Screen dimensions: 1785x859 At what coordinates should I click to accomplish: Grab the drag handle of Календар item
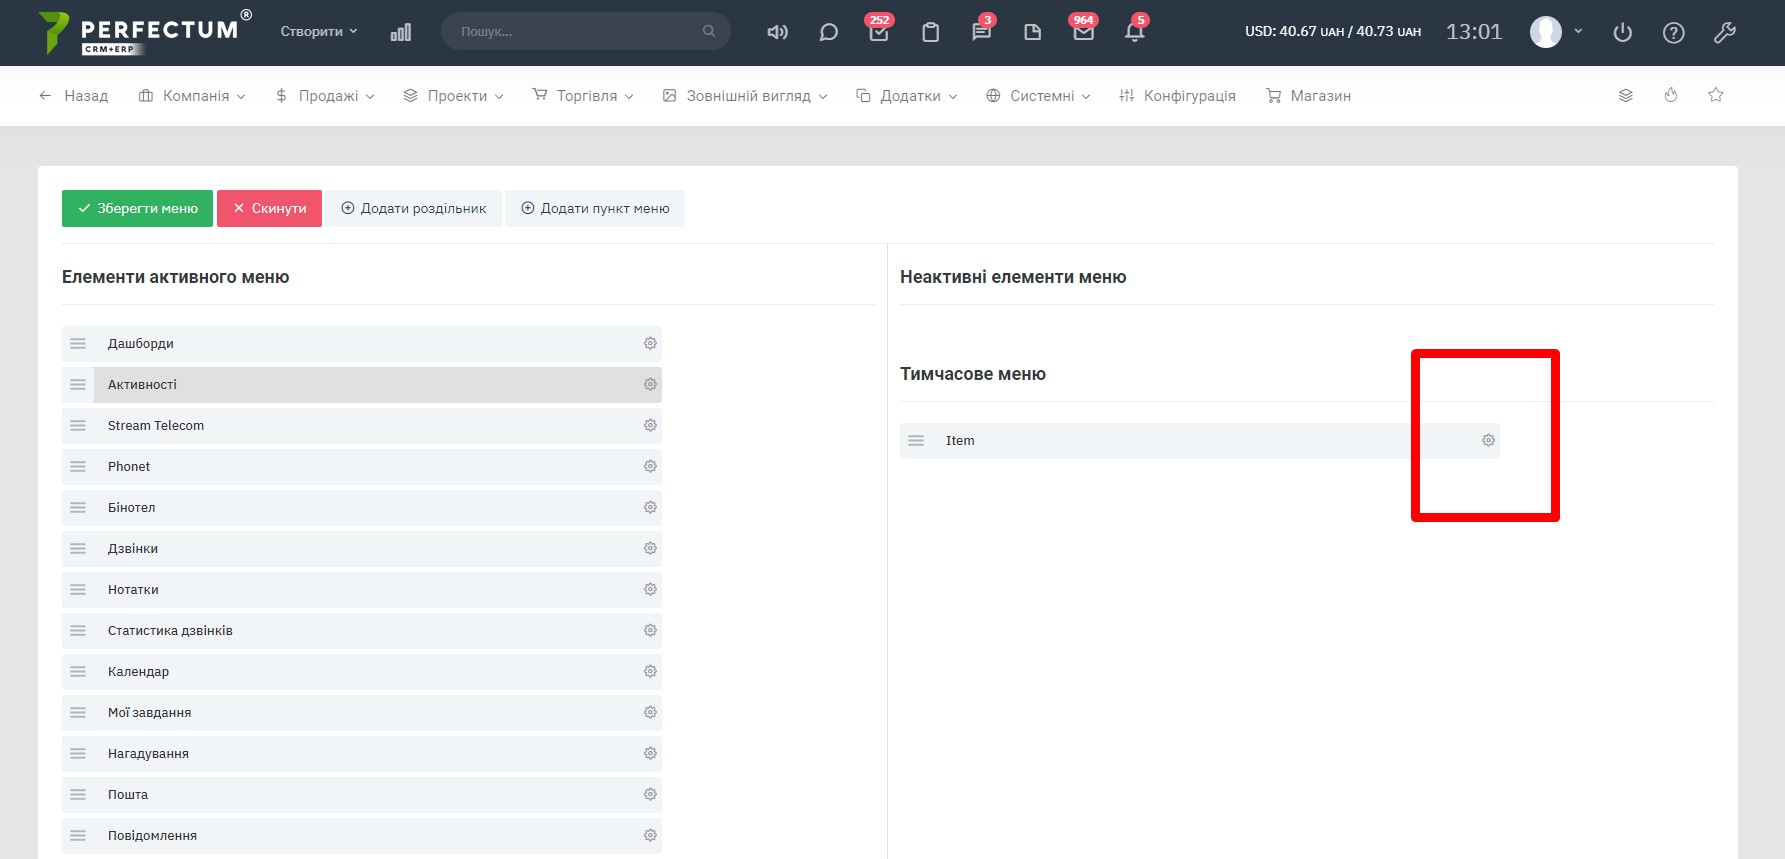(x=78, y=672)
